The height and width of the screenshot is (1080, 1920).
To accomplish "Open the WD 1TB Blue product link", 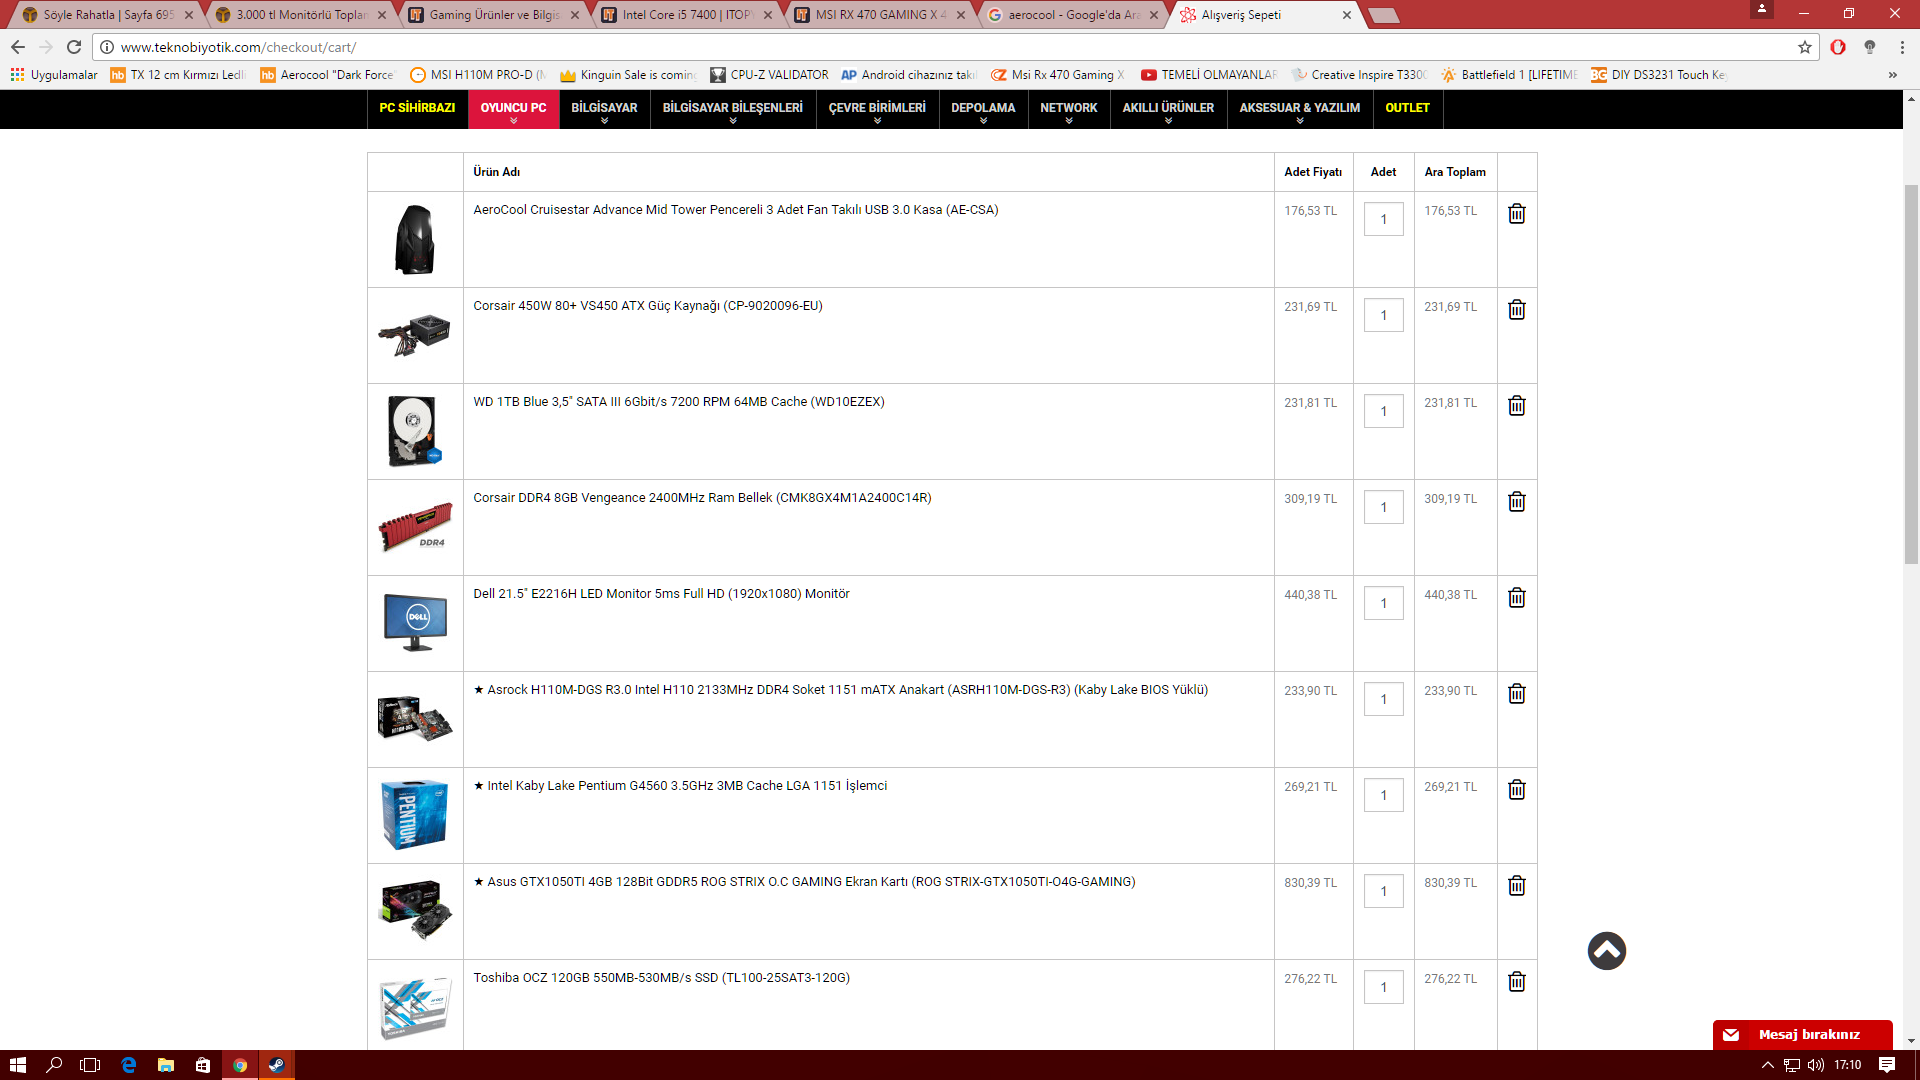I will click(x=678, y=402).
